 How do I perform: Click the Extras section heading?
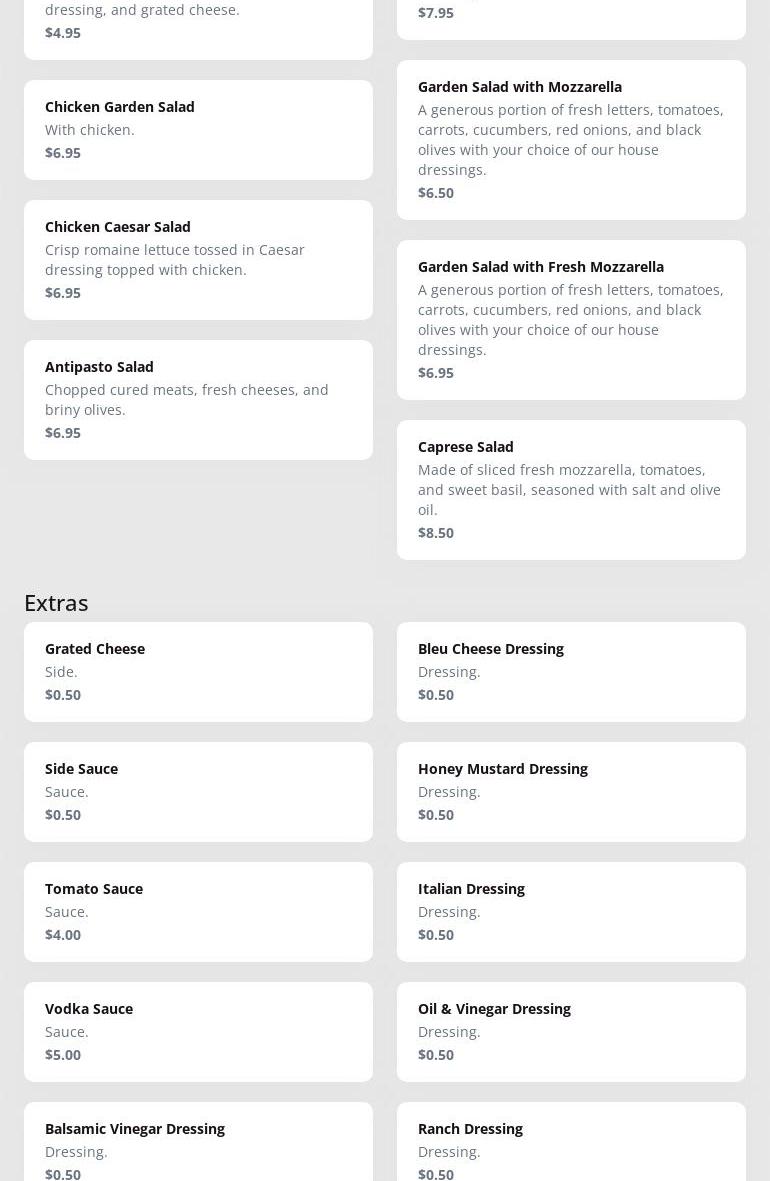(x=56, y=602)
